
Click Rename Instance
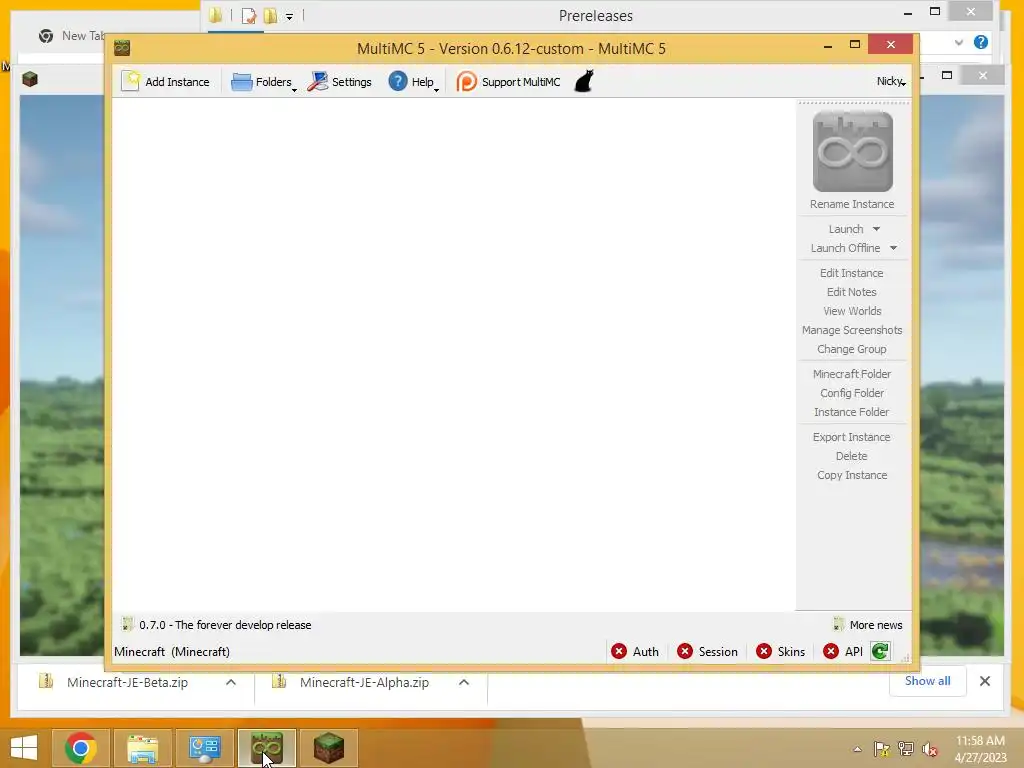tap(852, 204)
